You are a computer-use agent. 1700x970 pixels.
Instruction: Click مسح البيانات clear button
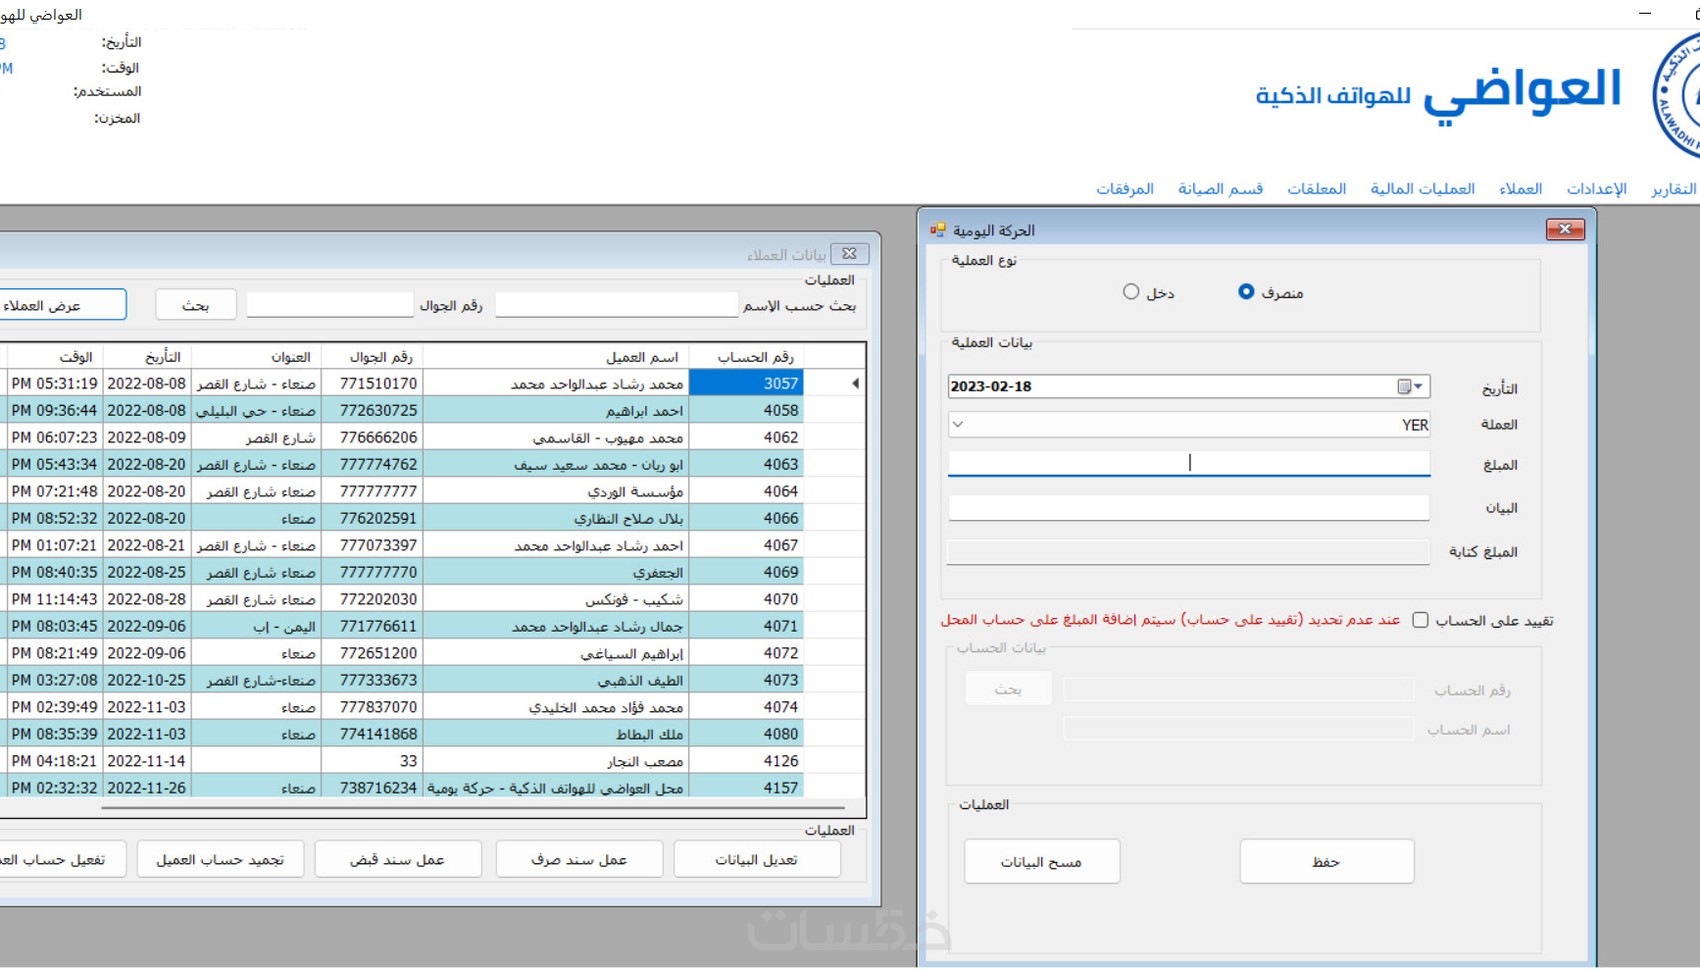click(x=1042, y=861)
